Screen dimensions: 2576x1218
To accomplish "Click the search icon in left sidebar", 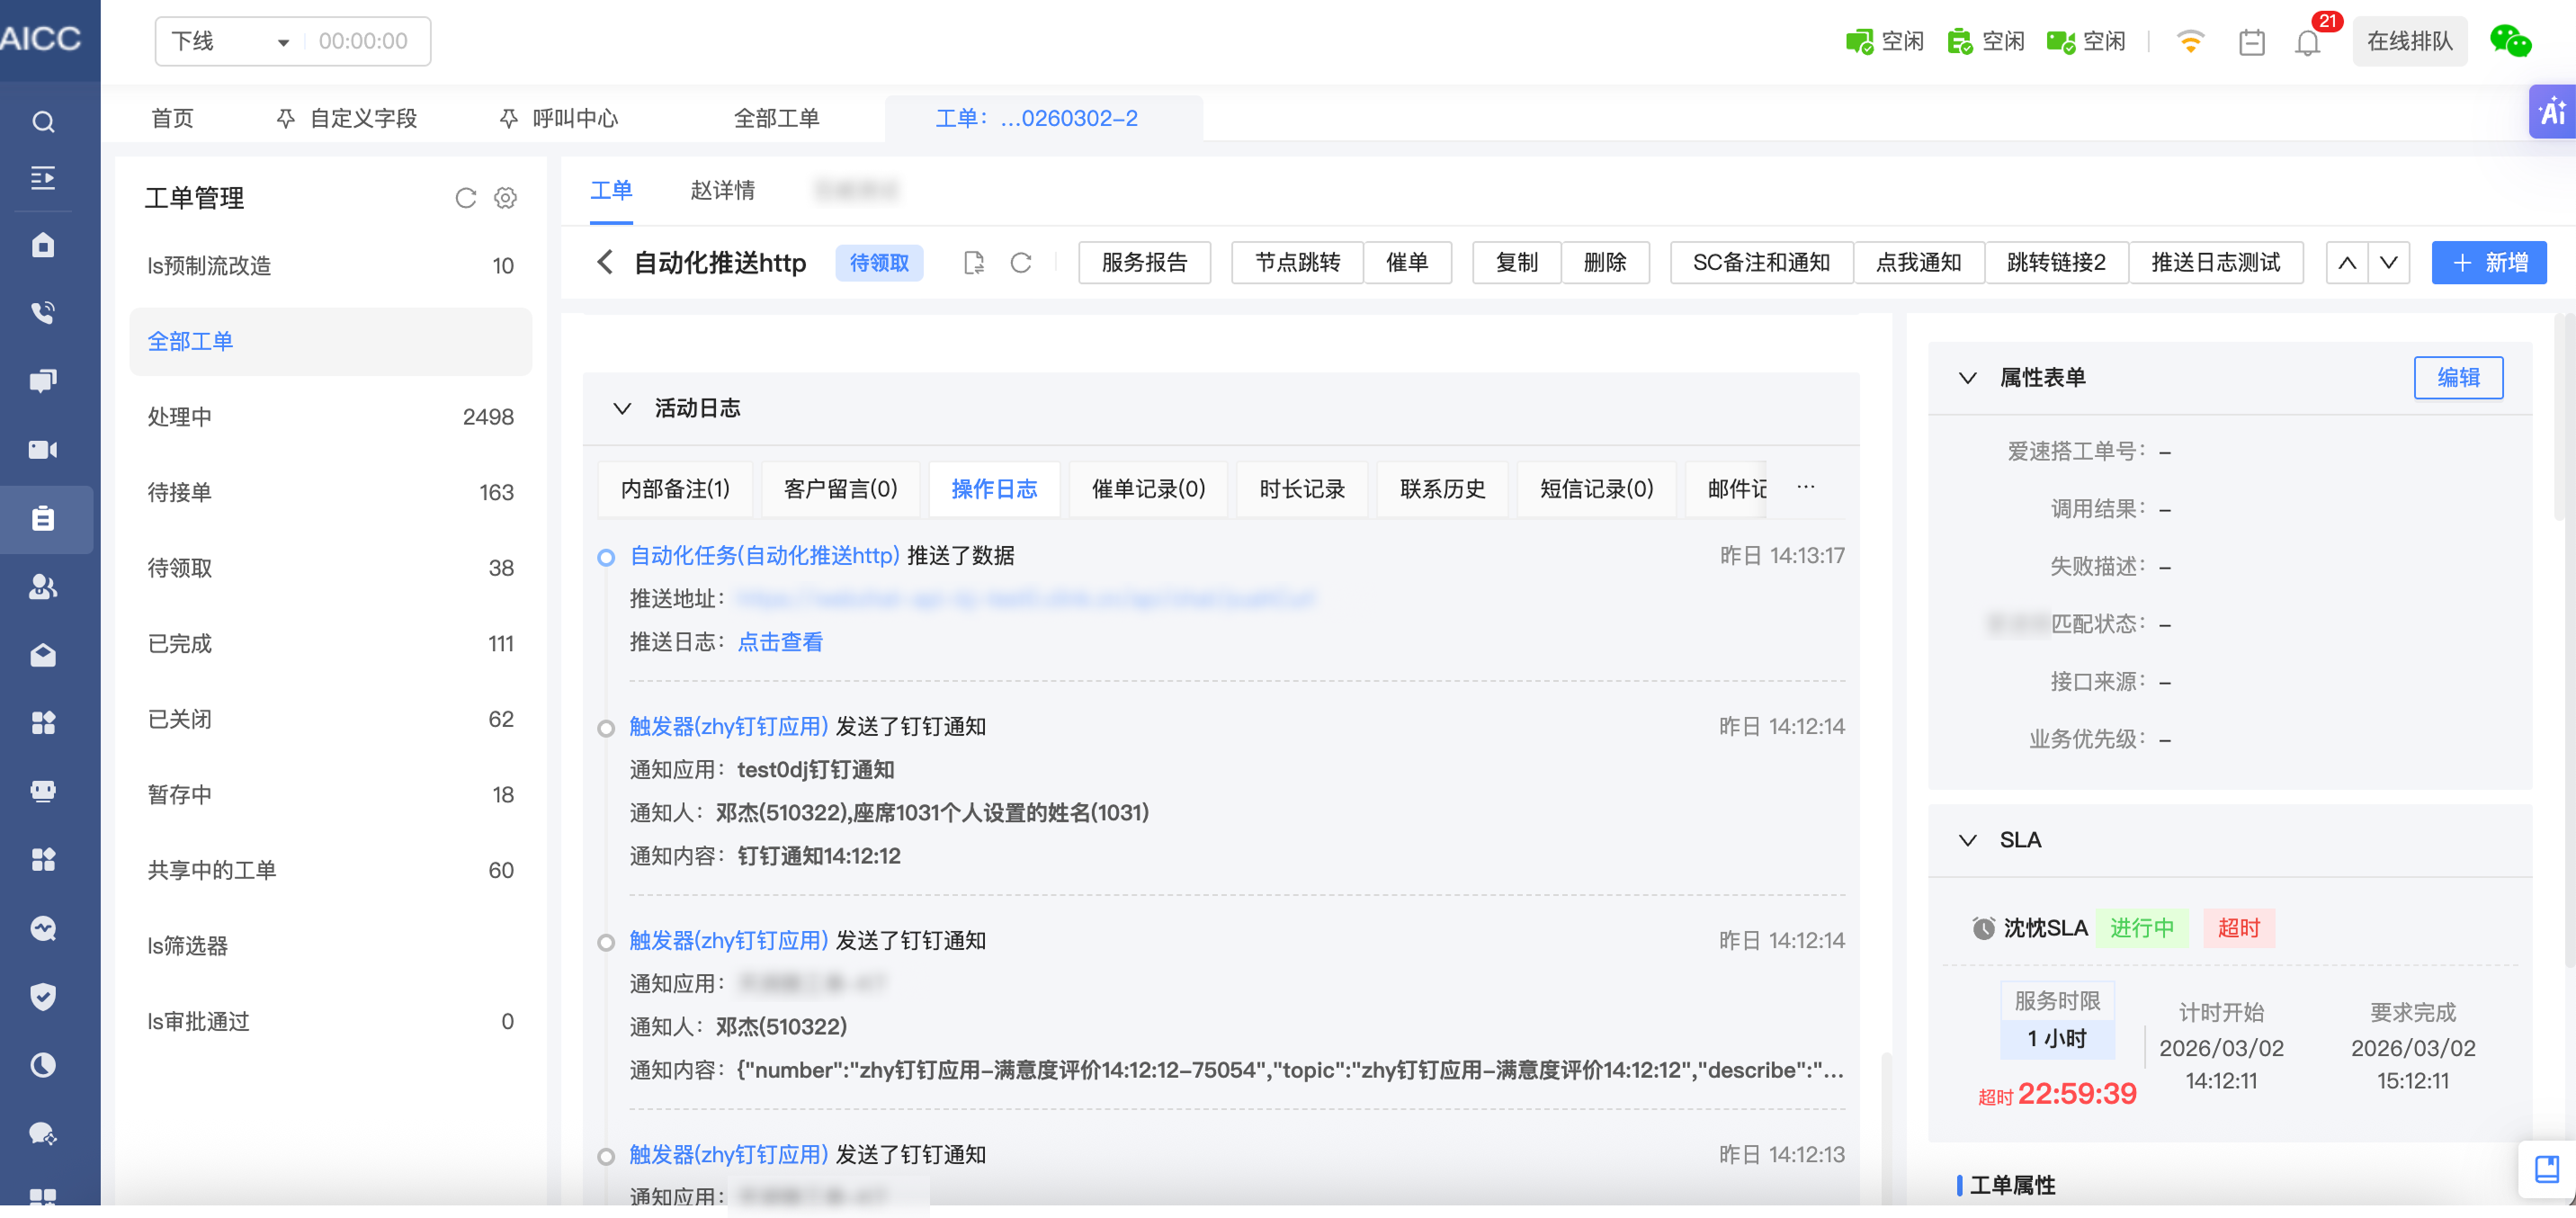I will coord(43,122).
